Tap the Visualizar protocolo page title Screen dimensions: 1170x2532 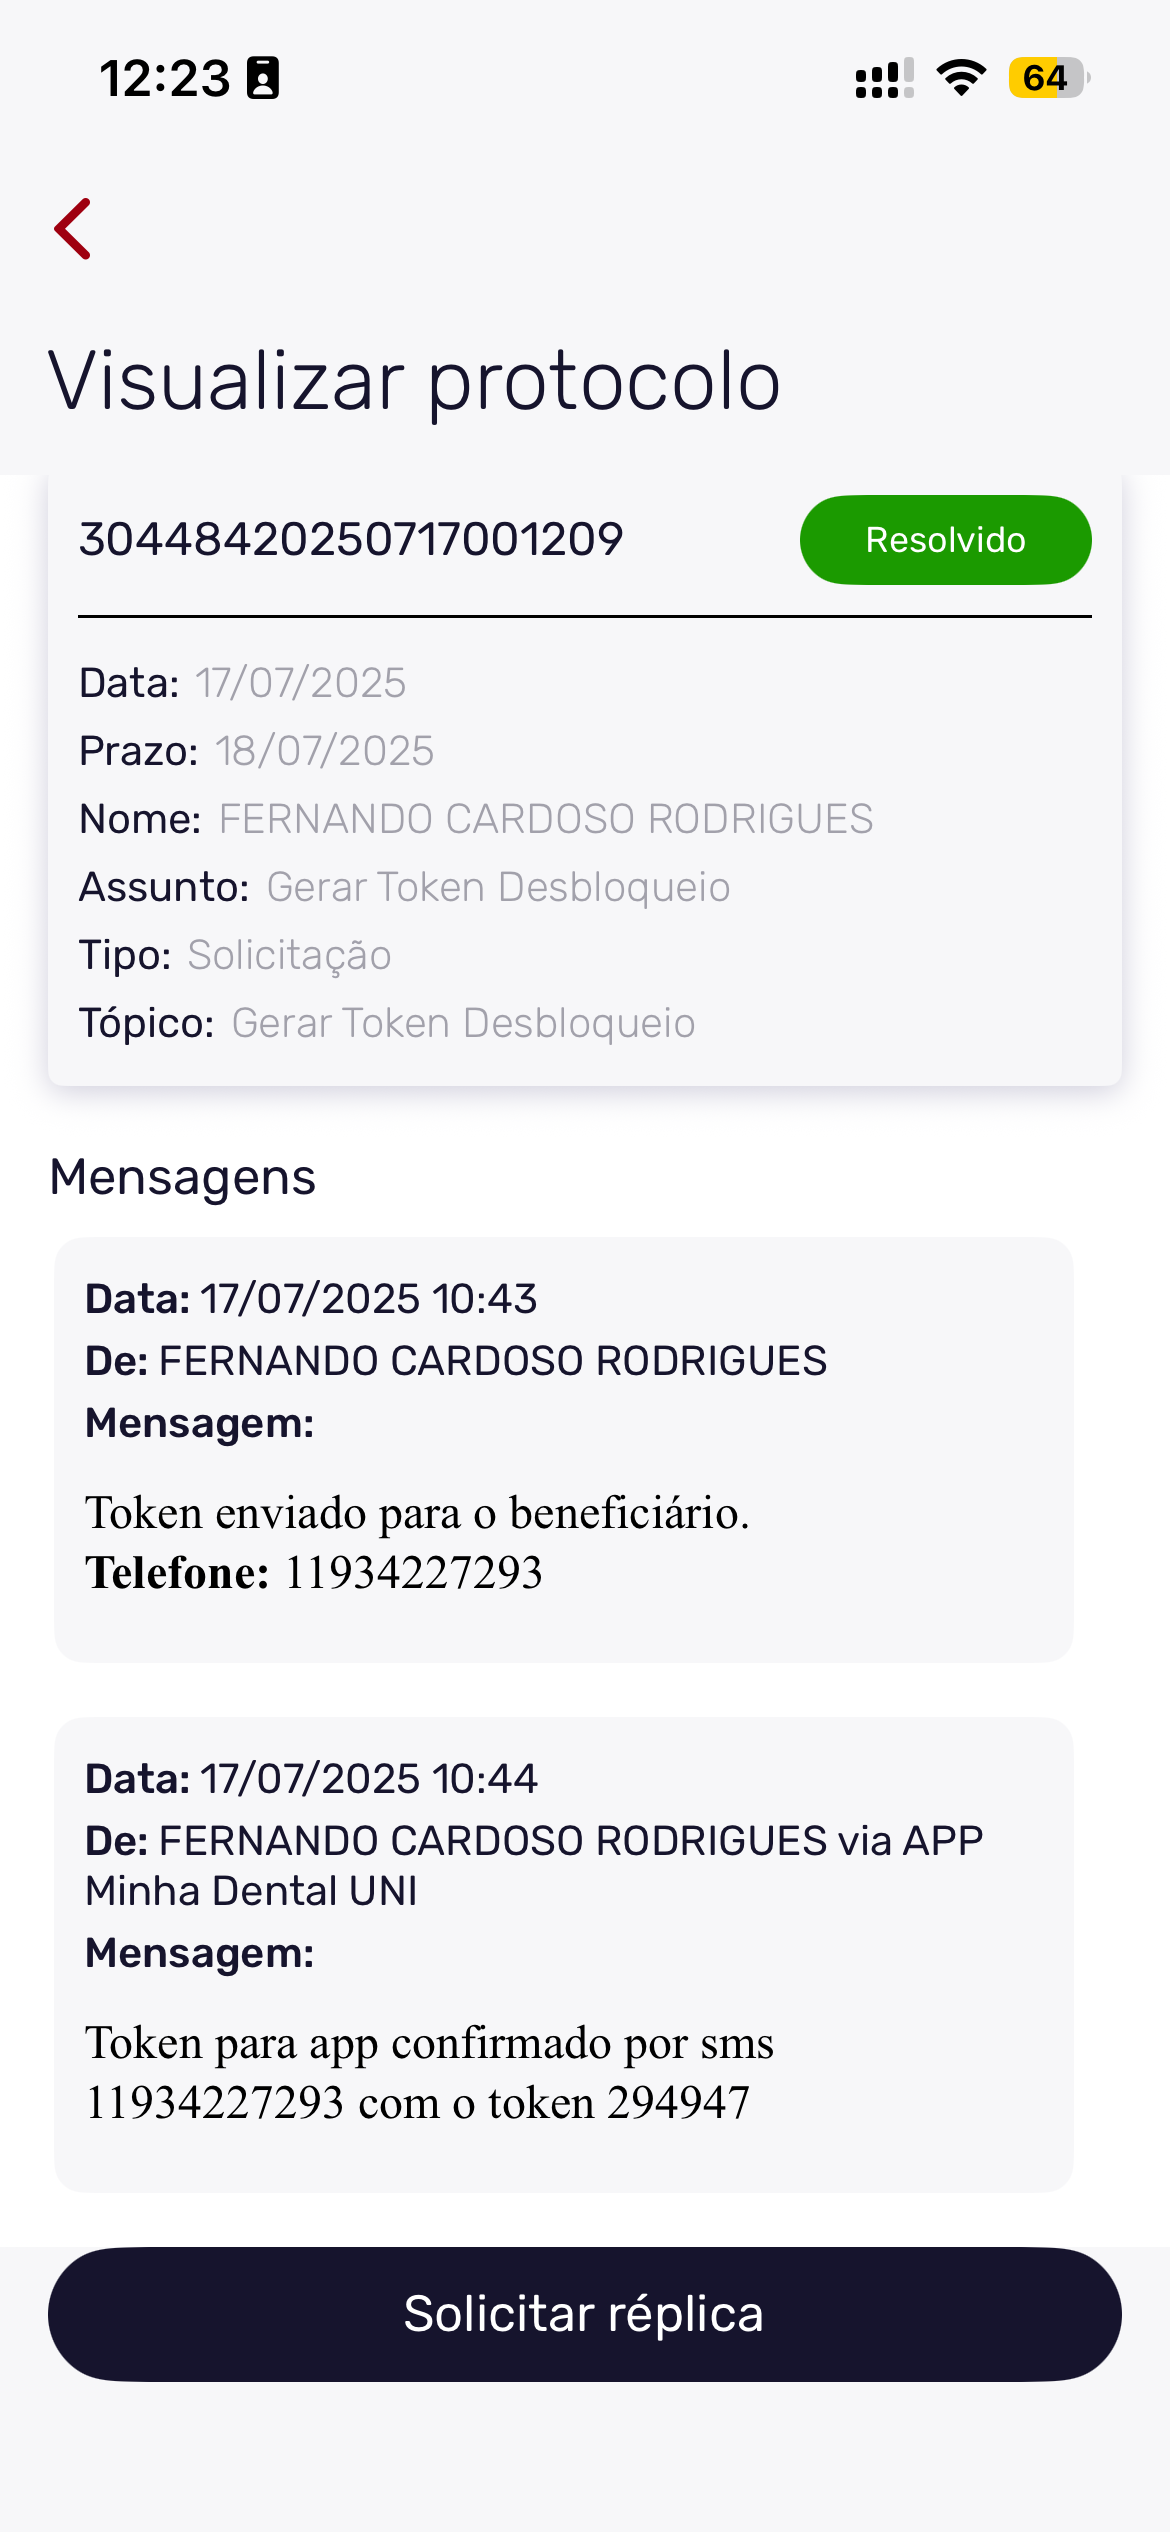tap(414, 381)
